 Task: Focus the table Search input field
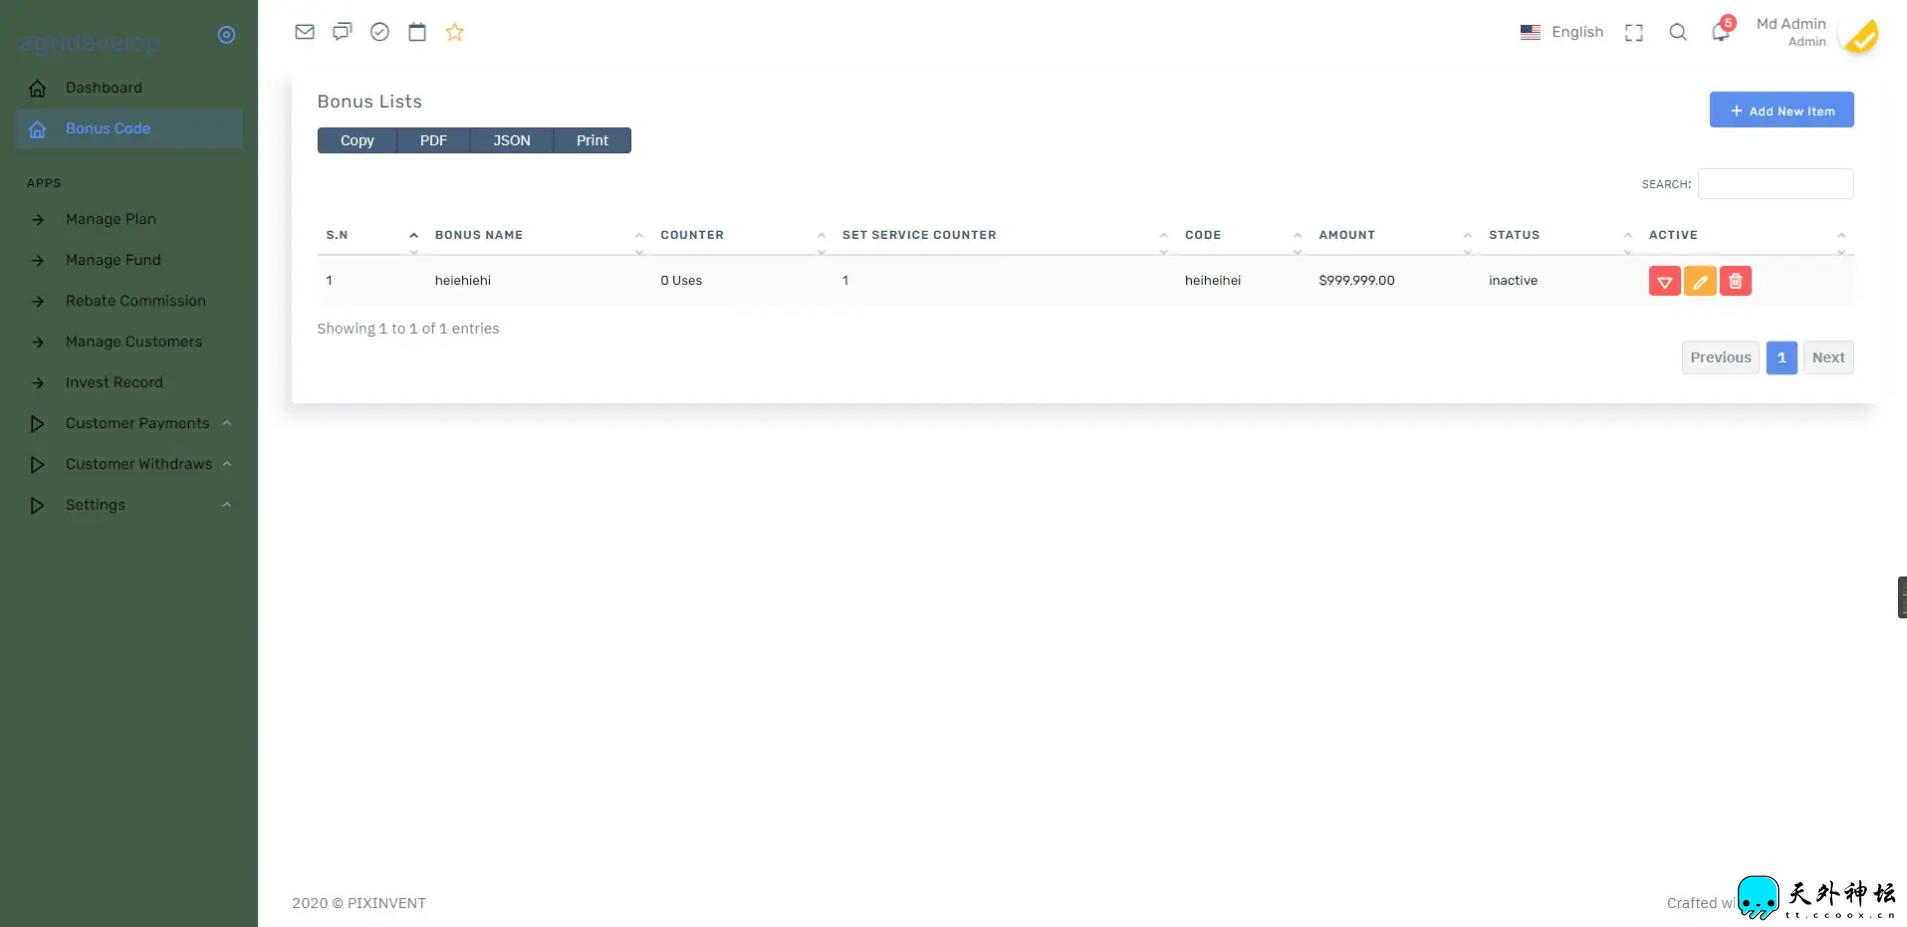pos(1775,184)
